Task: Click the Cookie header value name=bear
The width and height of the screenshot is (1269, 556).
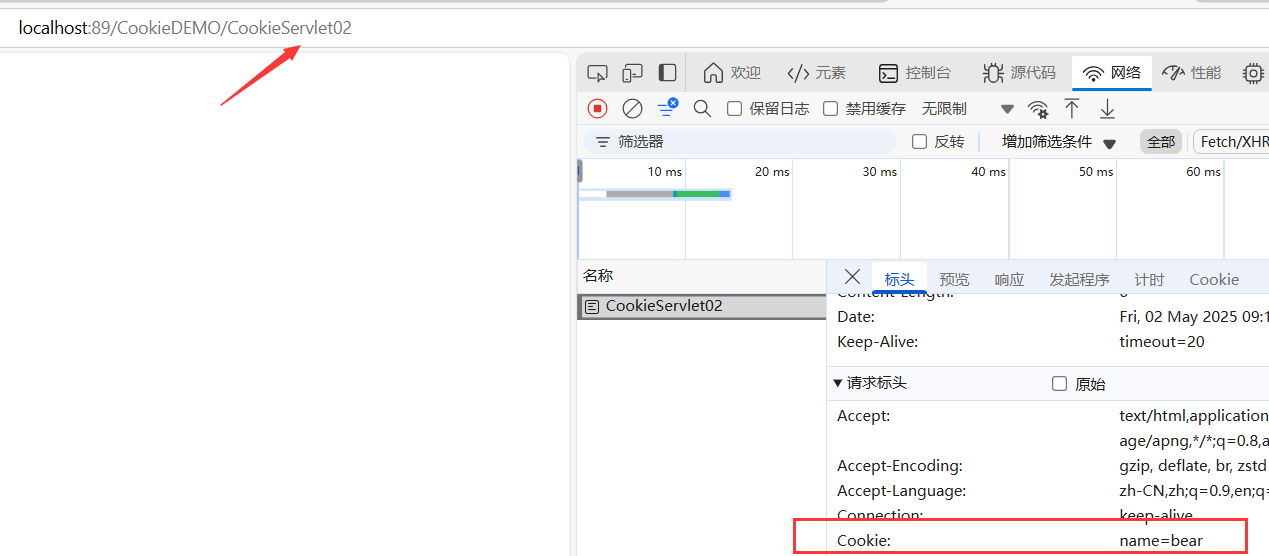Action: [1161, 541]
